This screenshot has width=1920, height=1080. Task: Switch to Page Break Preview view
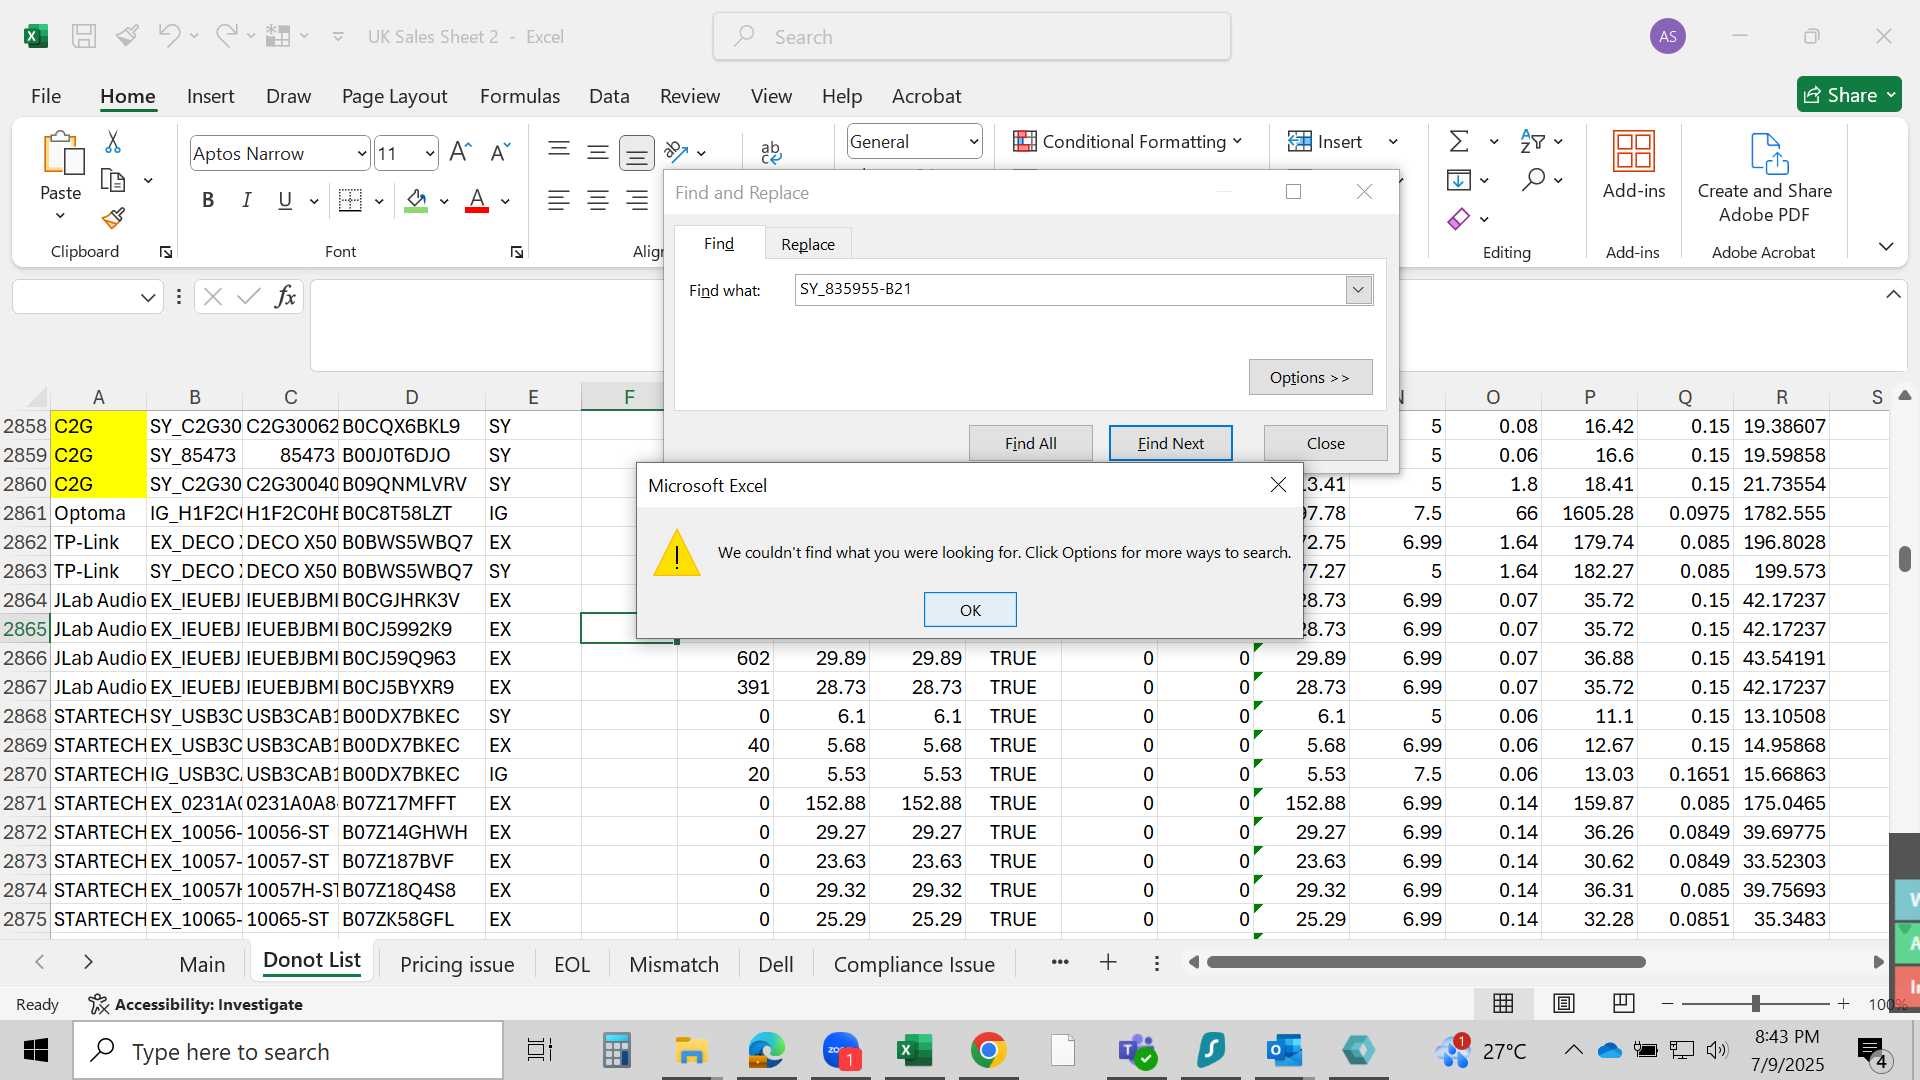1624,1003
